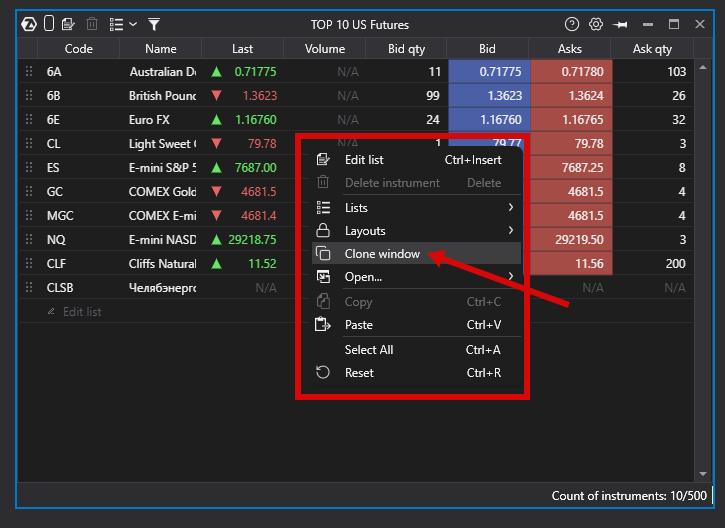Image resolution: width=725 pixels, height=528 pixels.
Task: Open the Lists submenu
Action: [416, 208]
